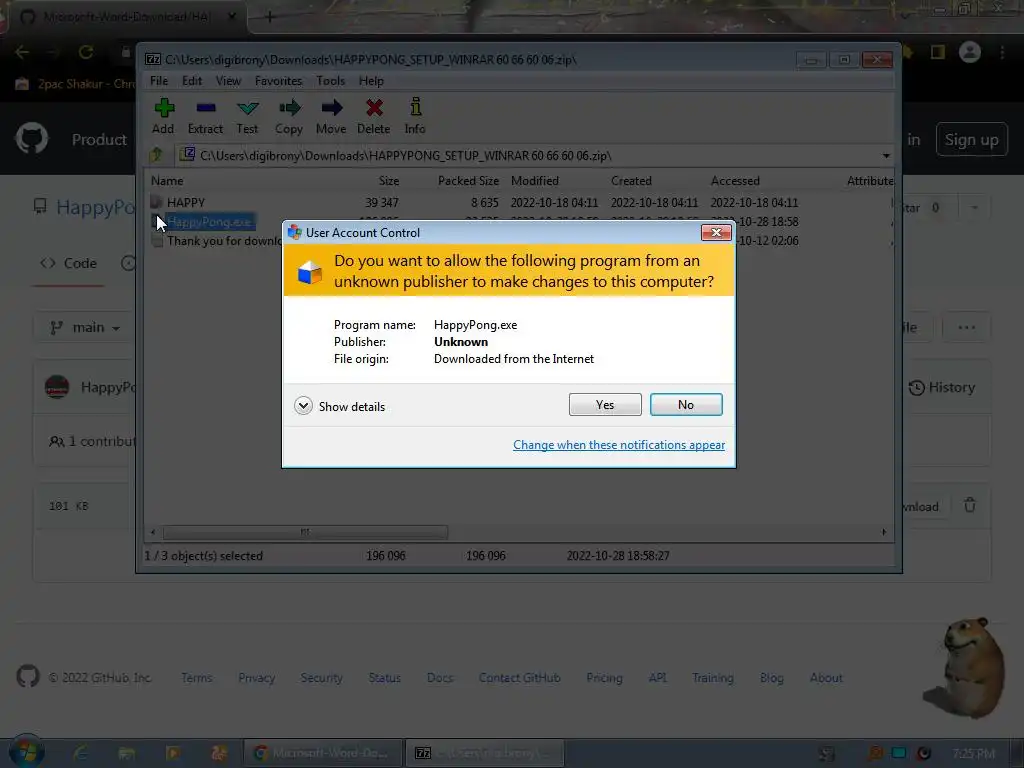Click GitHub logo in browser page header
Screen dimensions: 1024x768
pos(32,138)
